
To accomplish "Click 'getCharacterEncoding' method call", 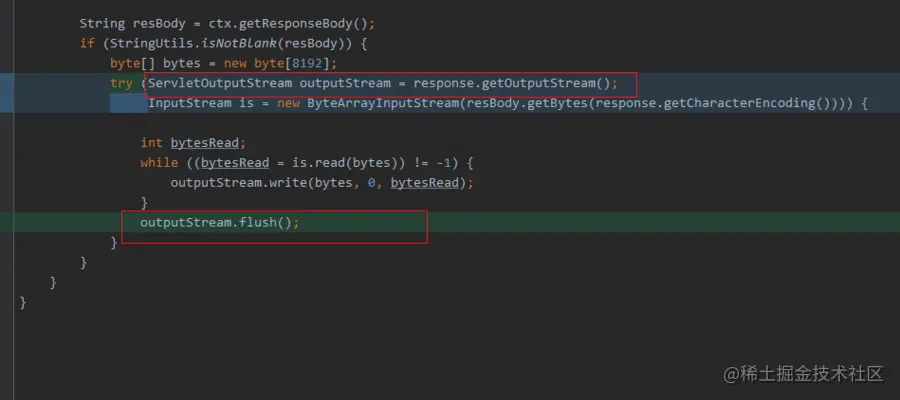I will pyautogui.click(x=739, y=103).
